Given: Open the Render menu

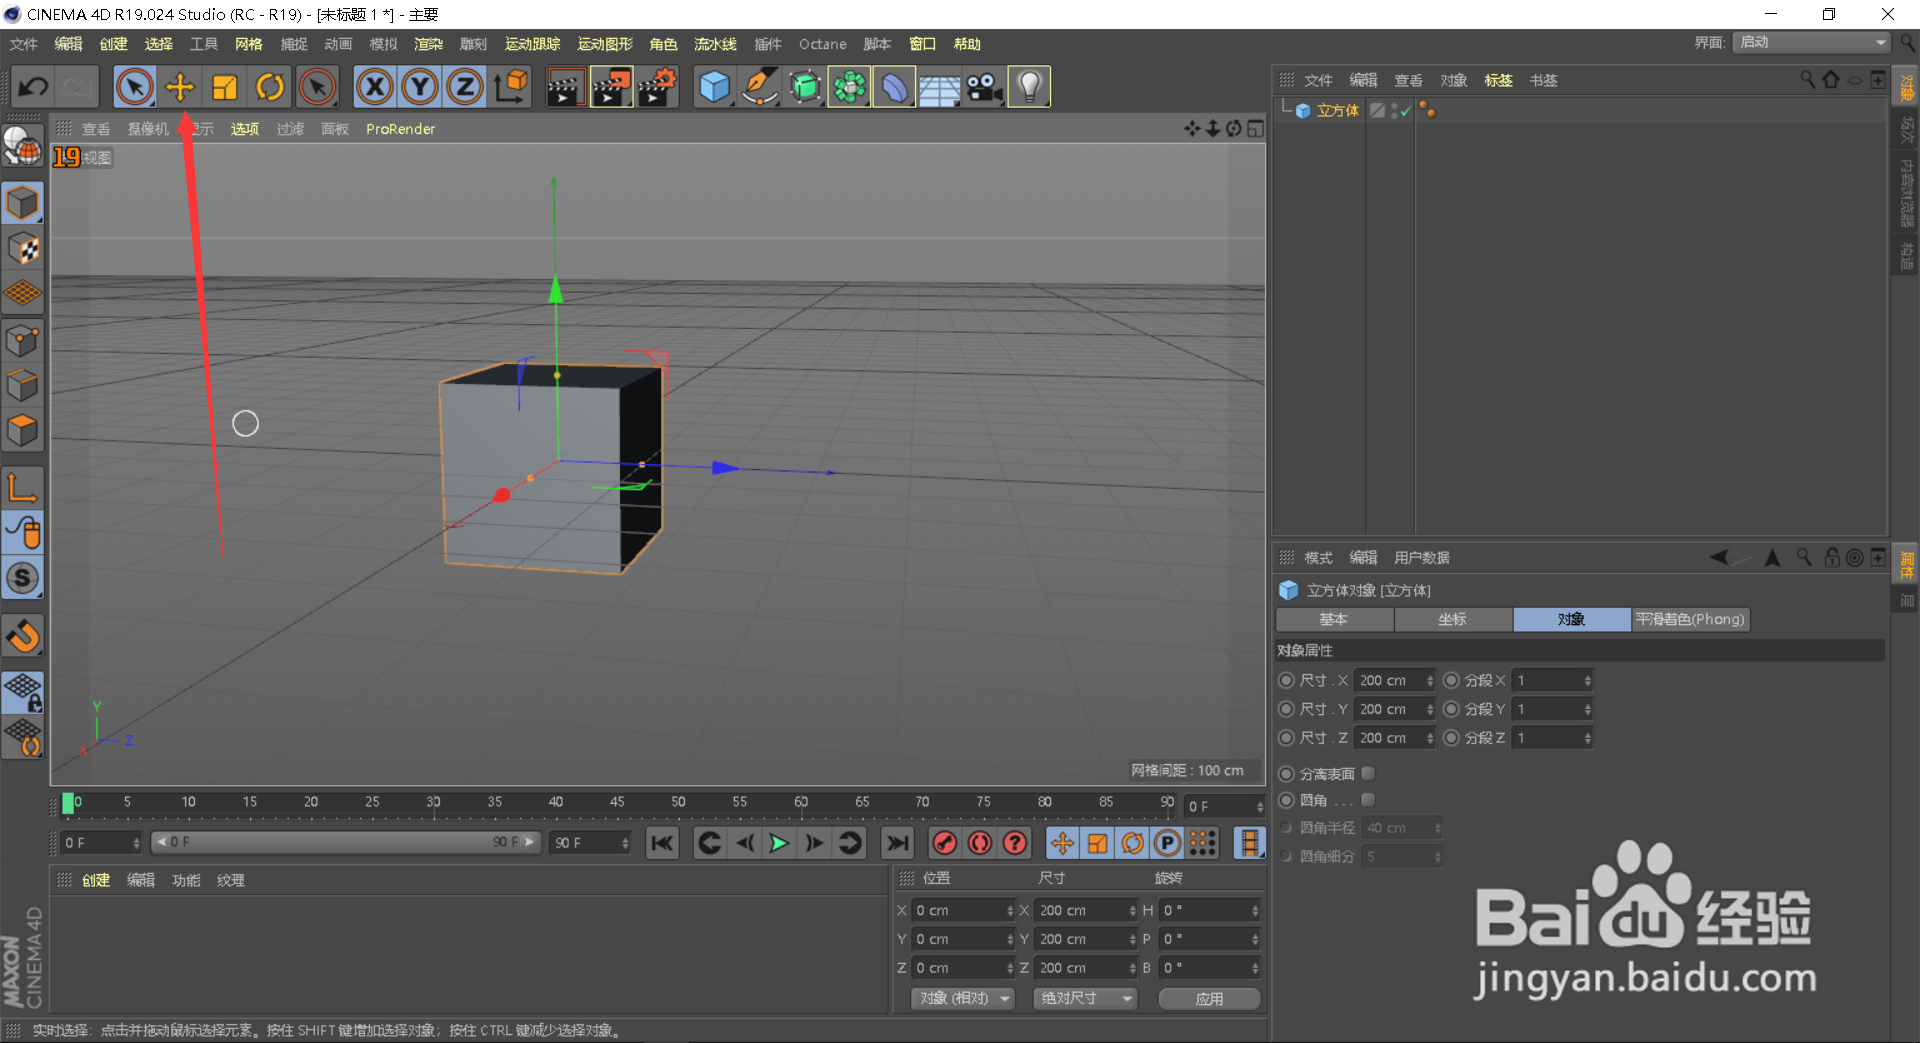Looking at the screenshot, I should (x=428, y=44).
